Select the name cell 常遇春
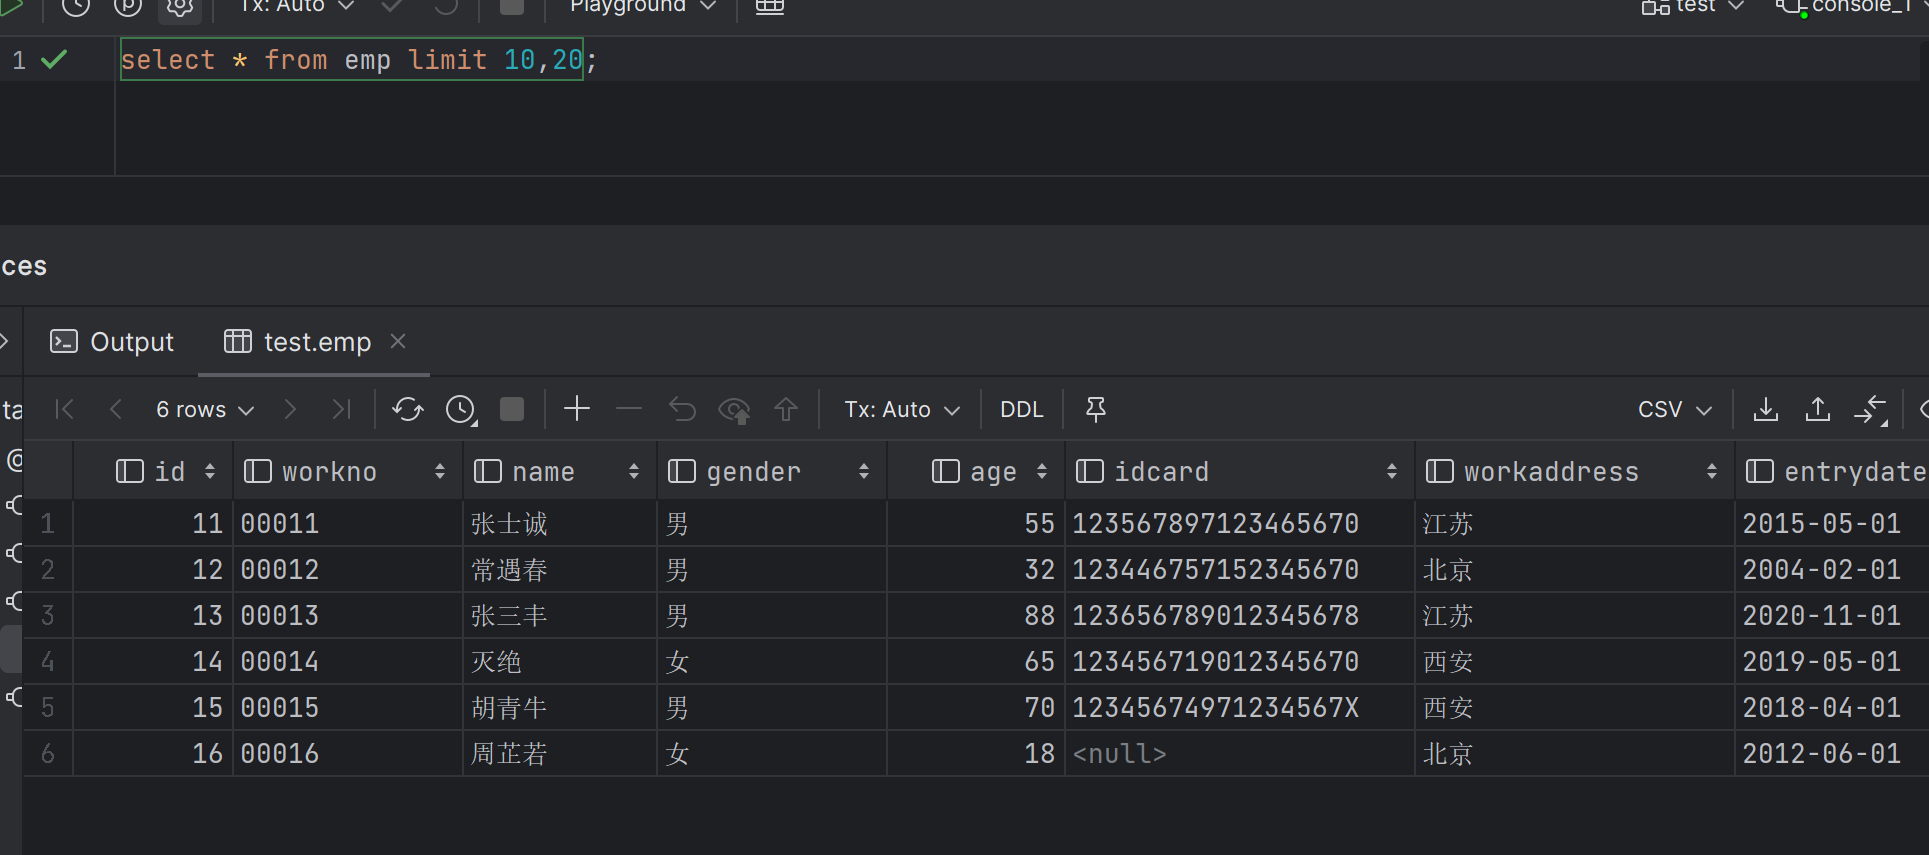The image size is (1929, 855). click(x=560, y=569)
